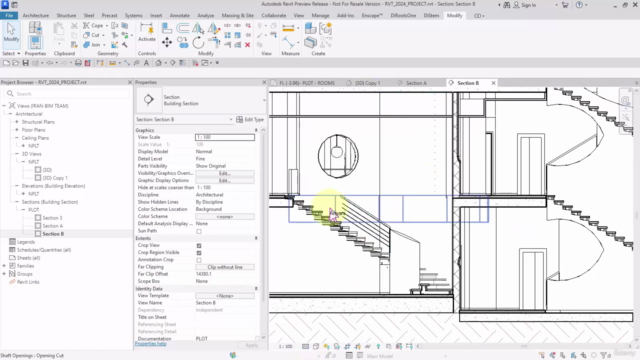Click the View Scale input field
Screen dimensions: 640x360
pos(225,137)
